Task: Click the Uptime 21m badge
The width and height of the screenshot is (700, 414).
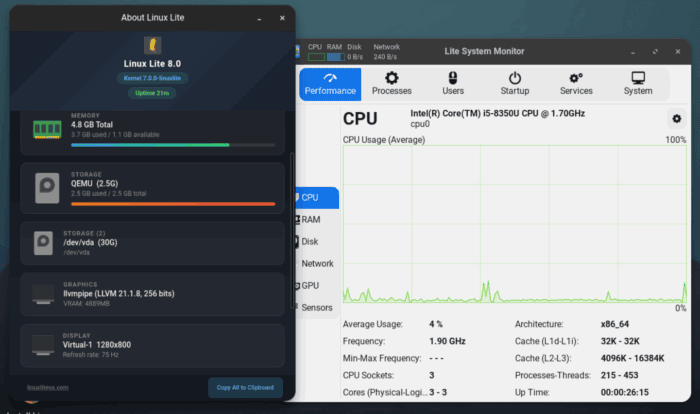Action: click(152, 93)
